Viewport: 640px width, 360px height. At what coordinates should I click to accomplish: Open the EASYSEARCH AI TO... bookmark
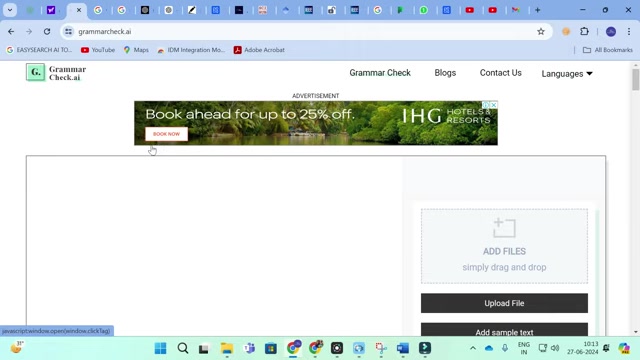(39, 50)
